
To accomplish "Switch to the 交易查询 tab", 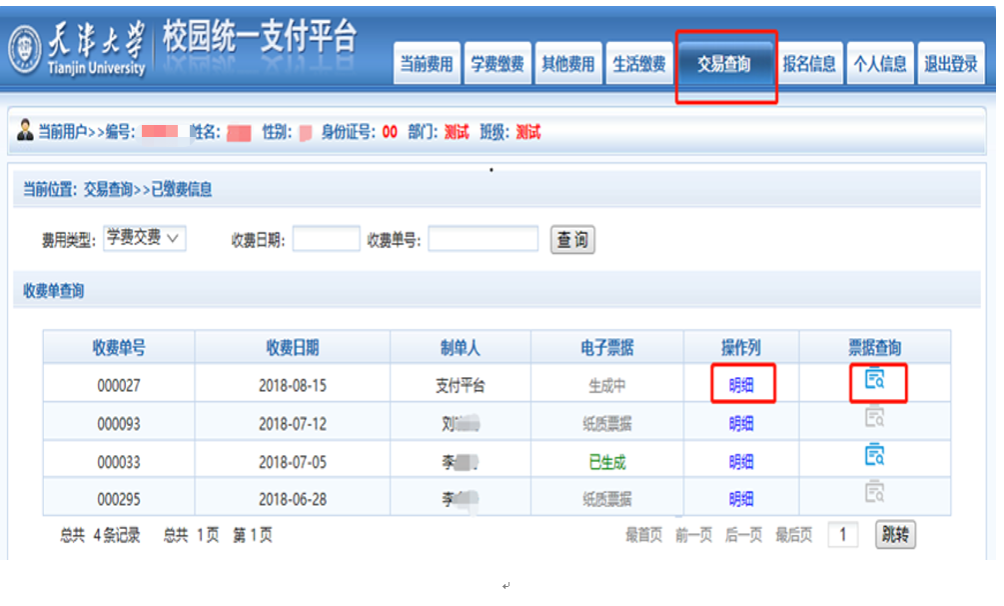I will click(x=725, y=64).
